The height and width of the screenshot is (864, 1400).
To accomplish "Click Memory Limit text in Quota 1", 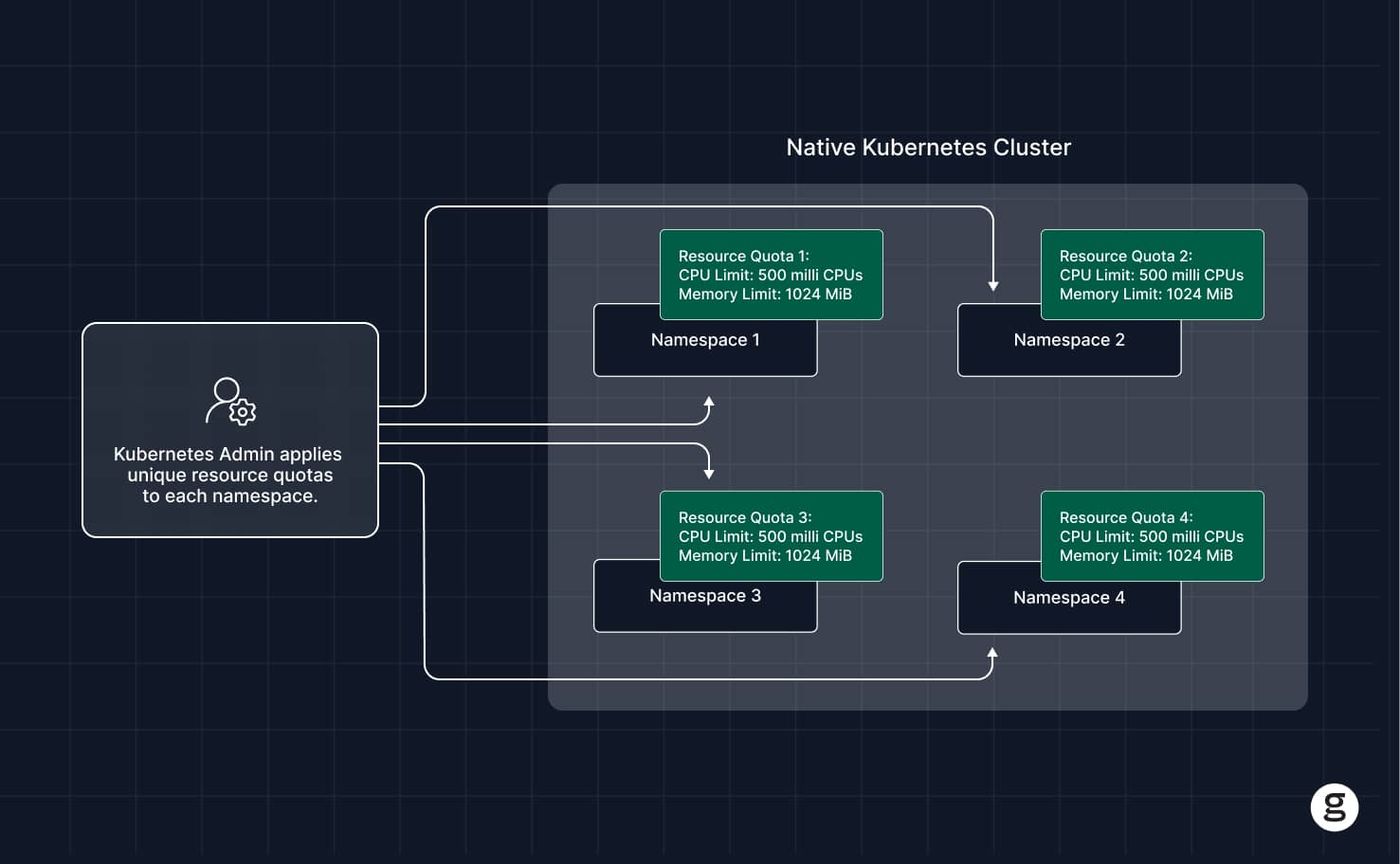I will (765, 294).
